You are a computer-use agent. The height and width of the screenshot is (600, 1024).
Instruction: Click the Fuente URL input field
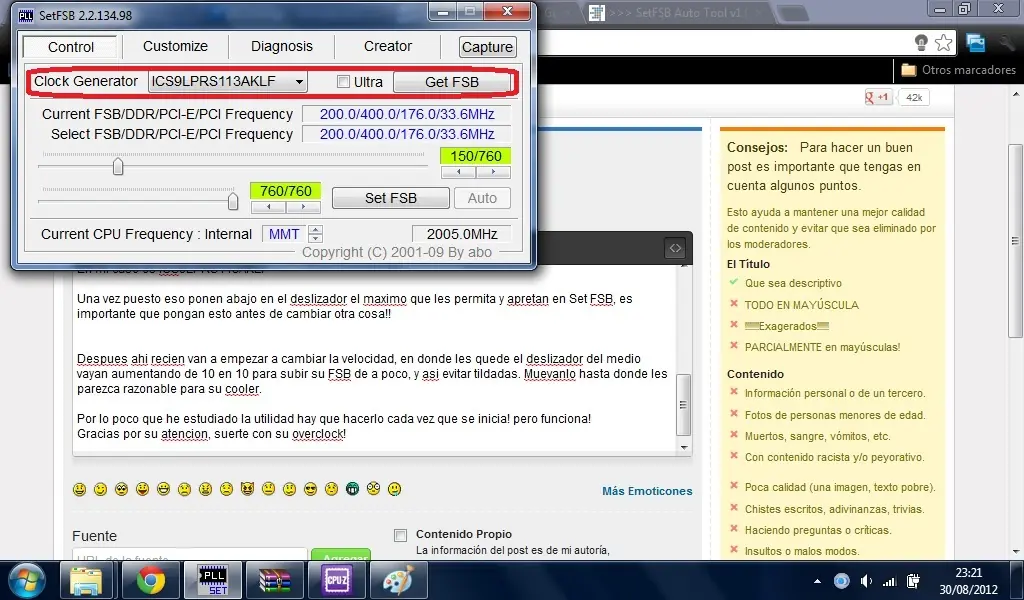(x=189, y=556)
